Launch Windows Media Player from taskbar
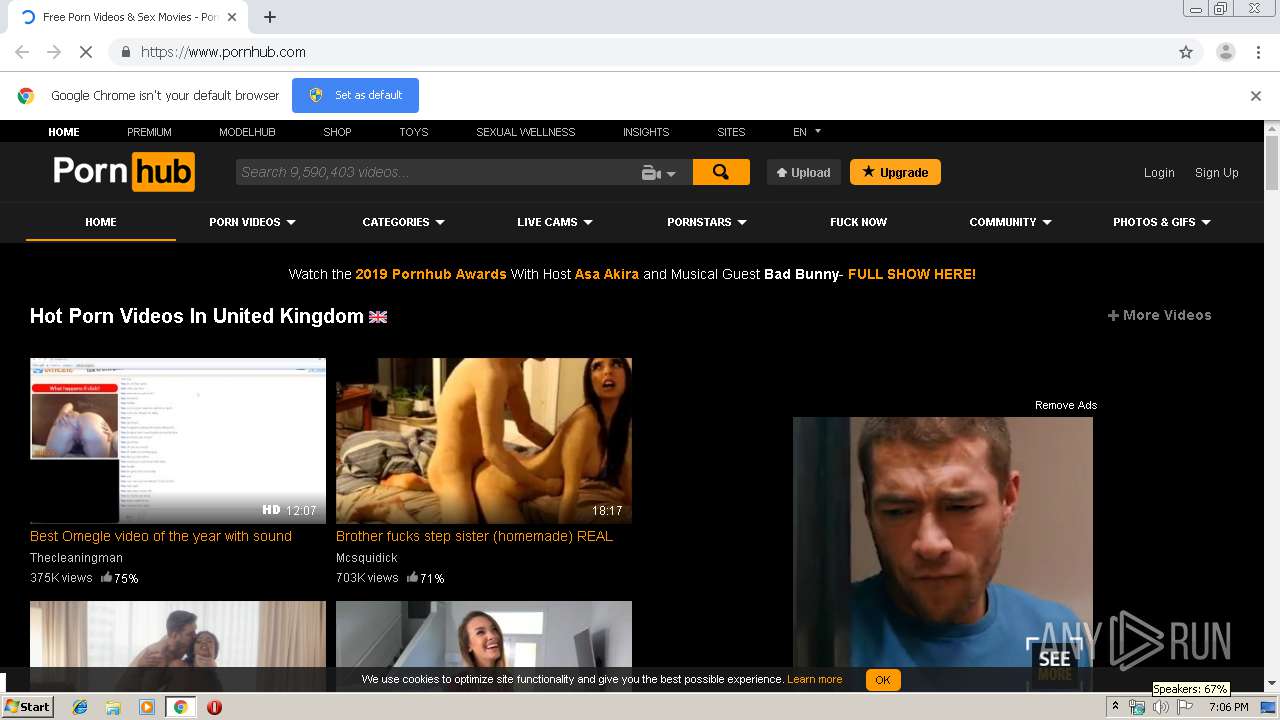This screenshot has width=1280, height=720. click(x=147, y=707)
